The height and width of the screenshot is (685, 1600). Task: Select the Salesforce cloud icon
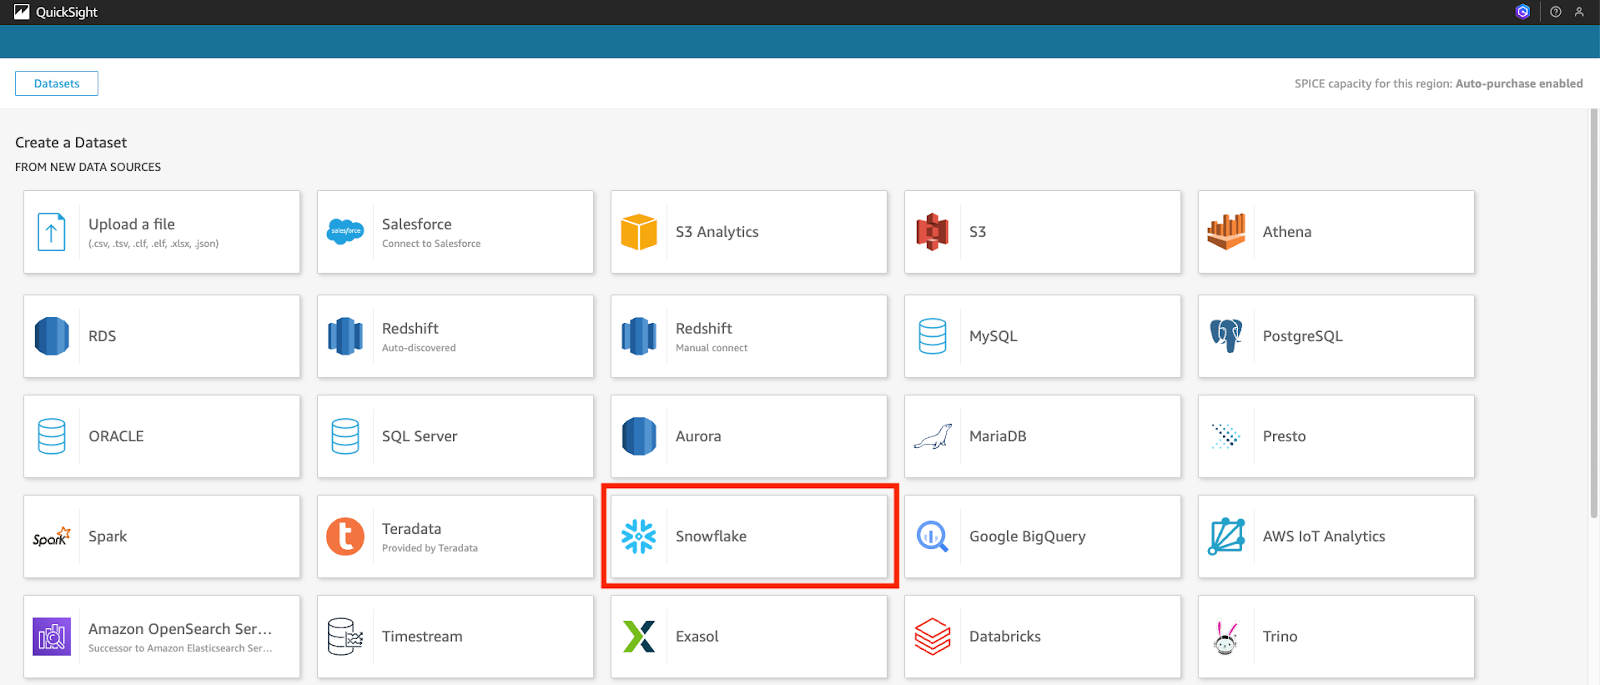click(345, 232)
